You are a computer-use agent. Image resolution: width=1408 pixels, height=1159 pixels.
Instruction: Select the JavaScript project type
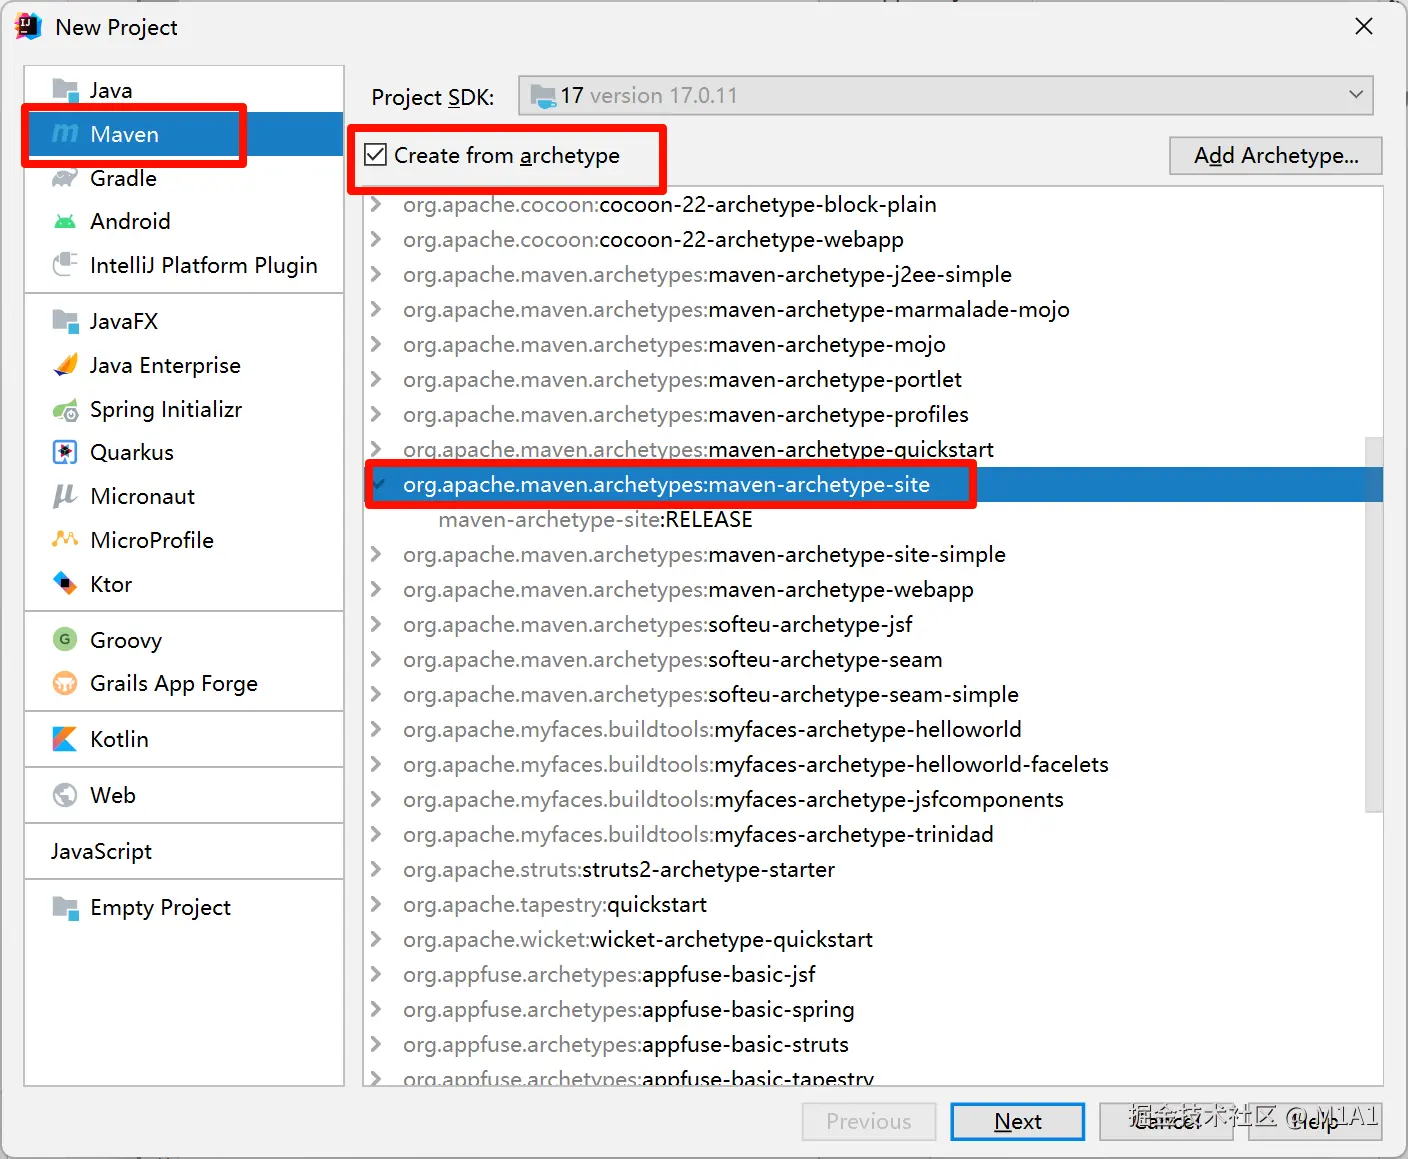tap(101, 851)
